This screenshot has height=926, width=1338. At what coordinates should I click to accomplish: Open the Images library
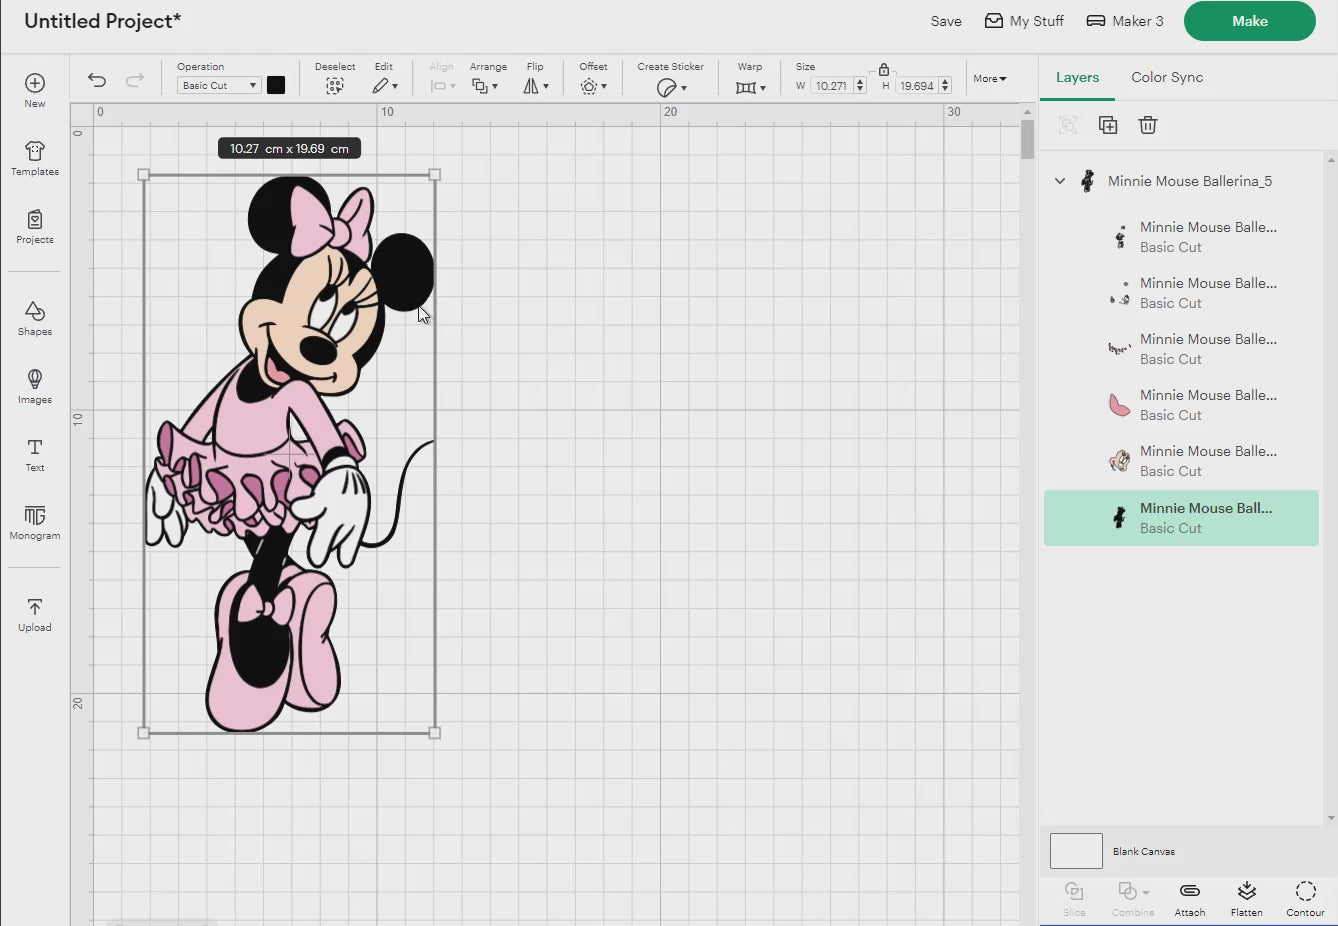35,387
